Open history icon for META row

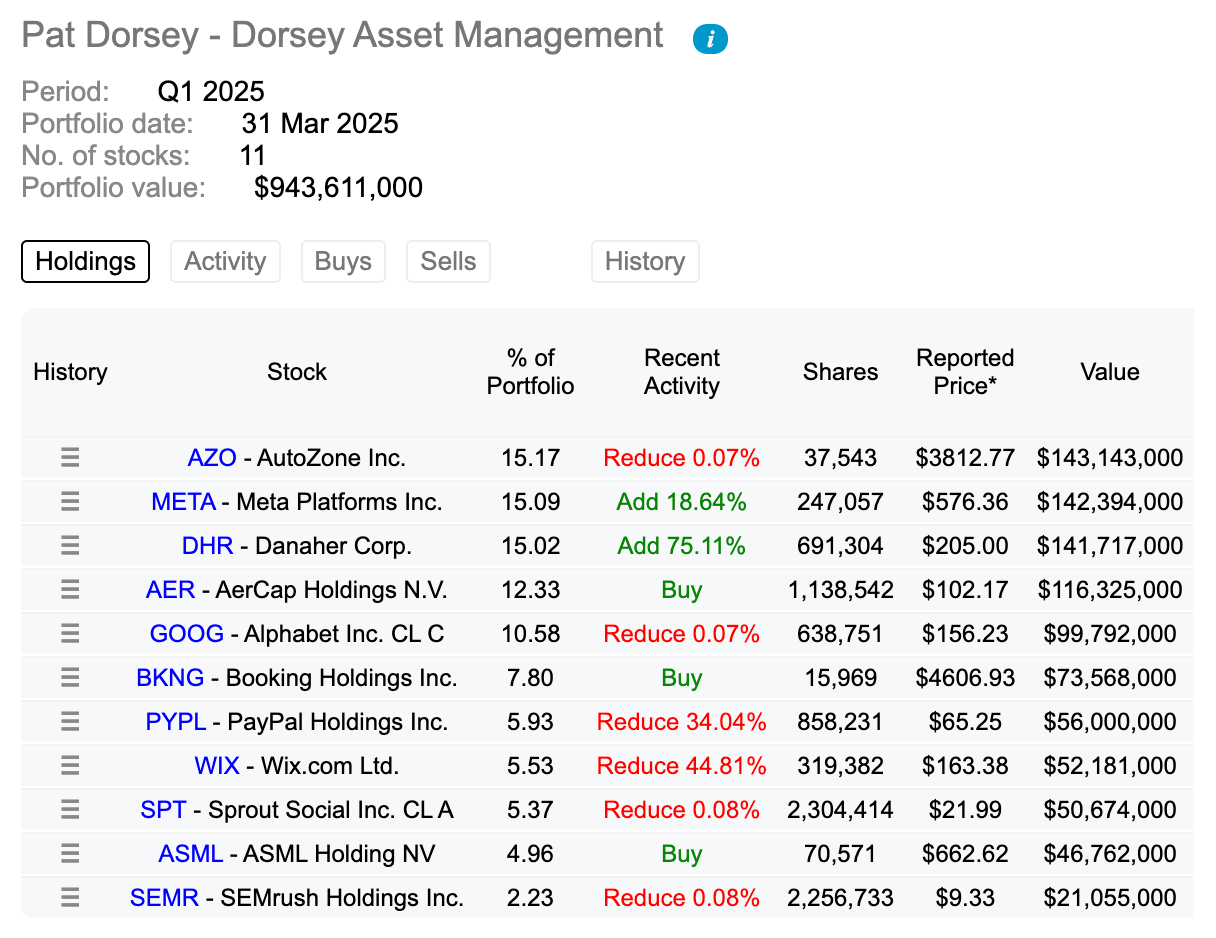pyautogui.click(x=70, y=502)
